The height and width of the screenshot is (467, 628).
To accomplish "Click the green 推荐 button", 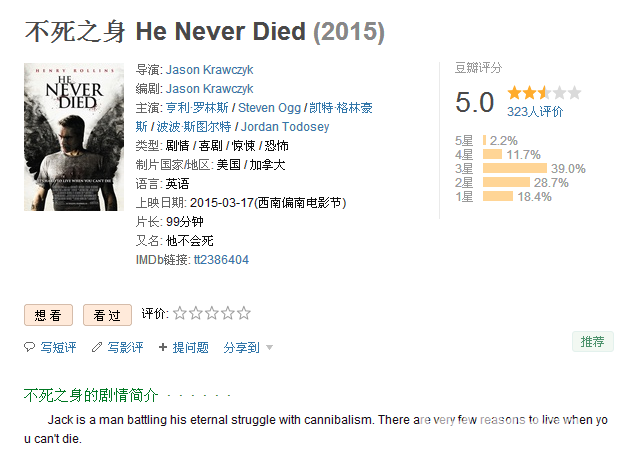I will point(593,342).
